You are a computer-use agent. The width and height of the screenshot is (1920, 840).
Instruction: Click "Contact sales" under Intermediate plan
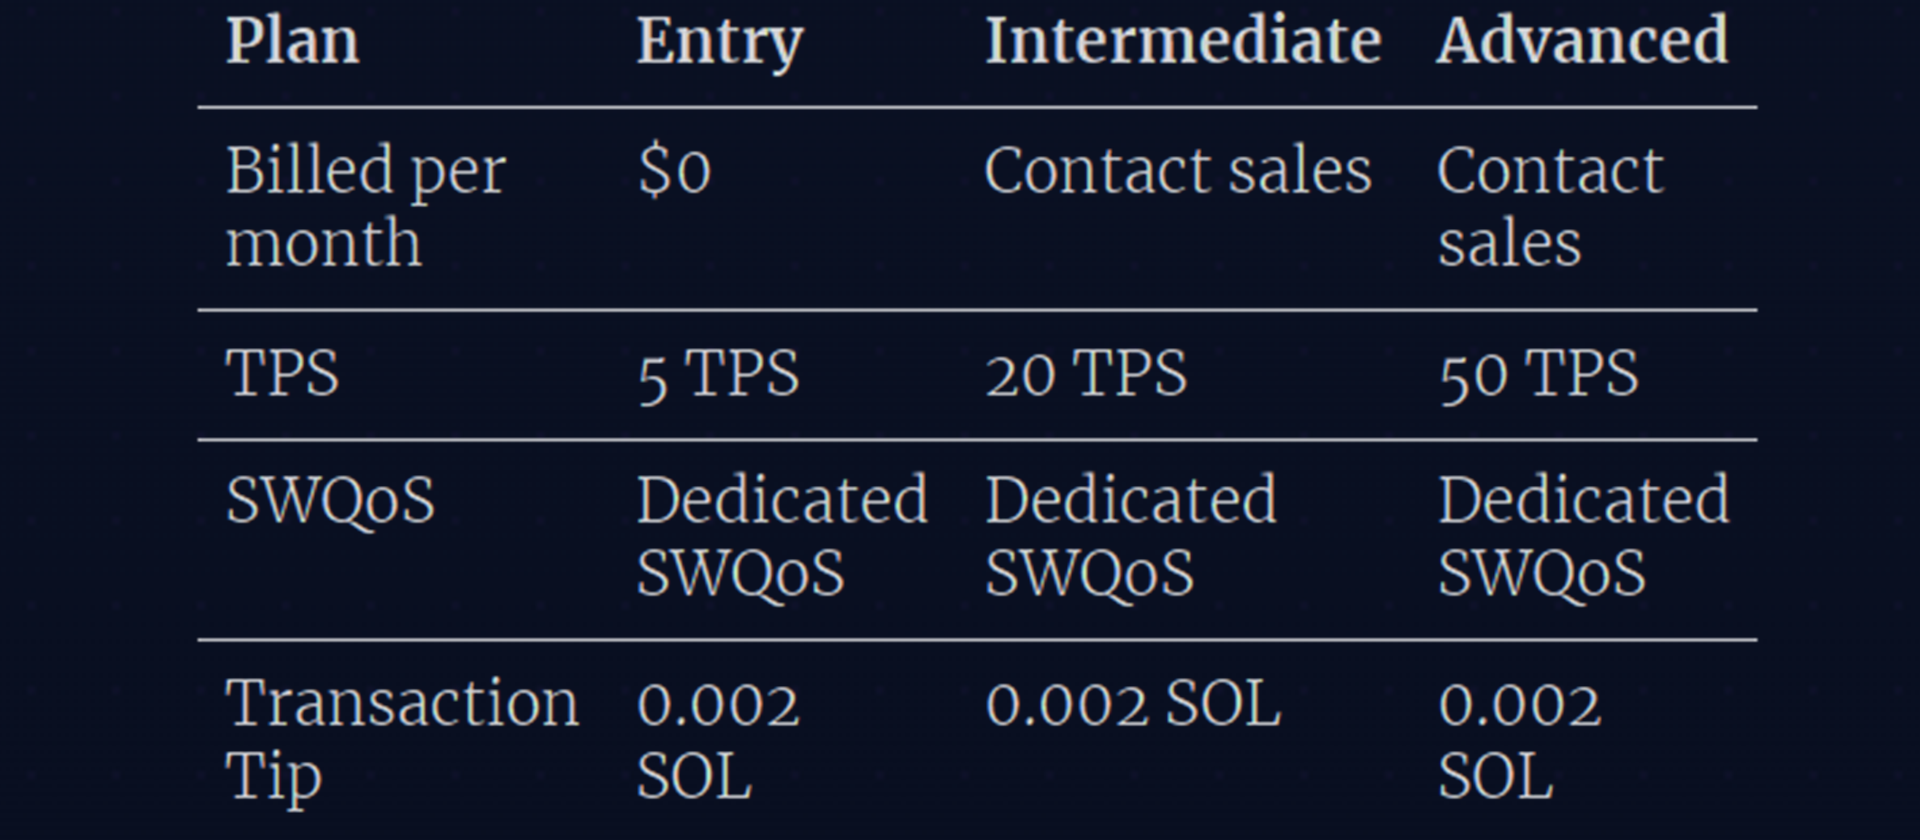[x=1177, y=171]
